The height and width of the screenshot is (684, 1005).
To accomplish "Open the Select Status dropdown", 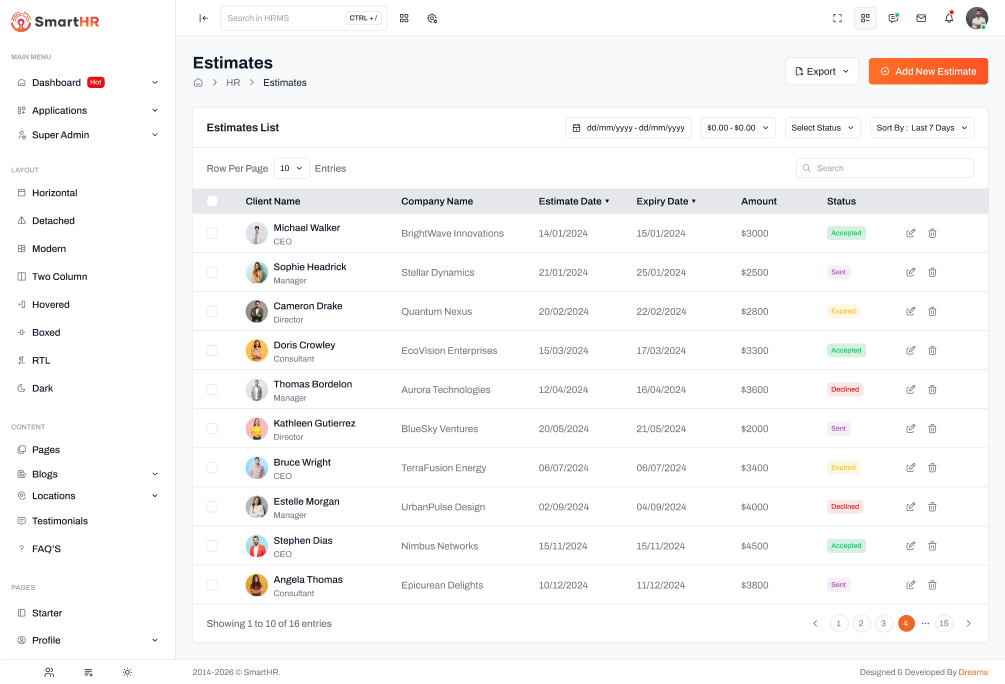I will point(822,128).
